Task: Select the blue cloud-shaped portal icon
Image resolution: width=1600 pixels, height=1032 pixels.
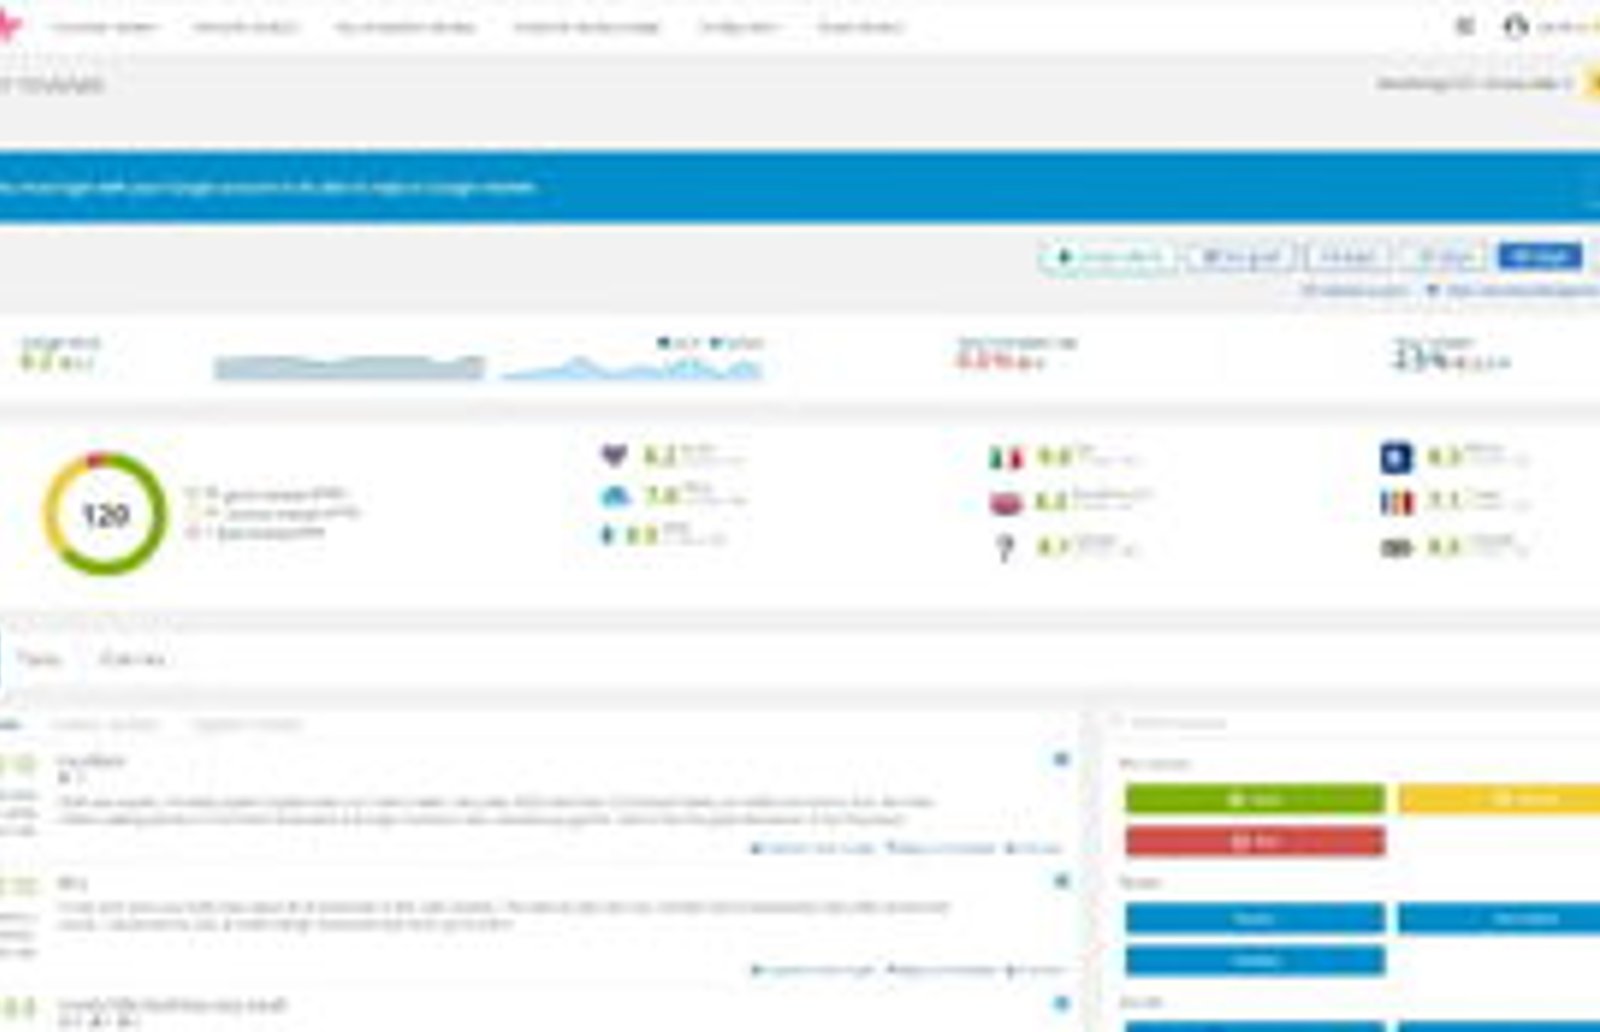Action: tap(615, 495)
